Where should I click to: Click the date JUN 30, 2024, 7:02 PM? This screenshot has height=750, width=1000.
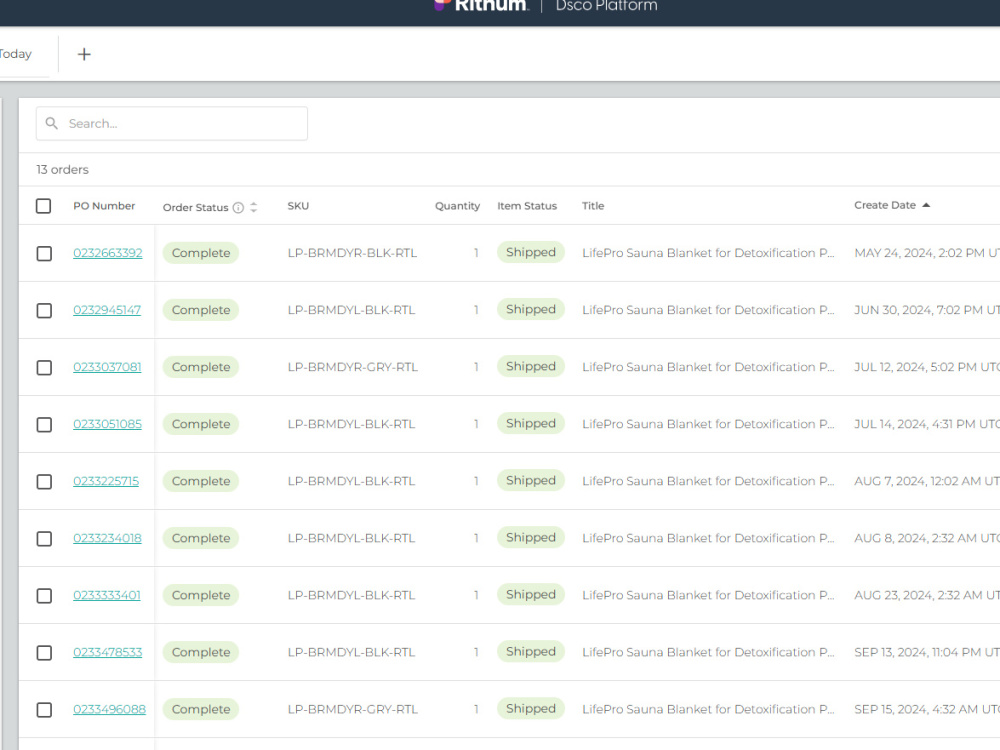click(x=927, y=310)
